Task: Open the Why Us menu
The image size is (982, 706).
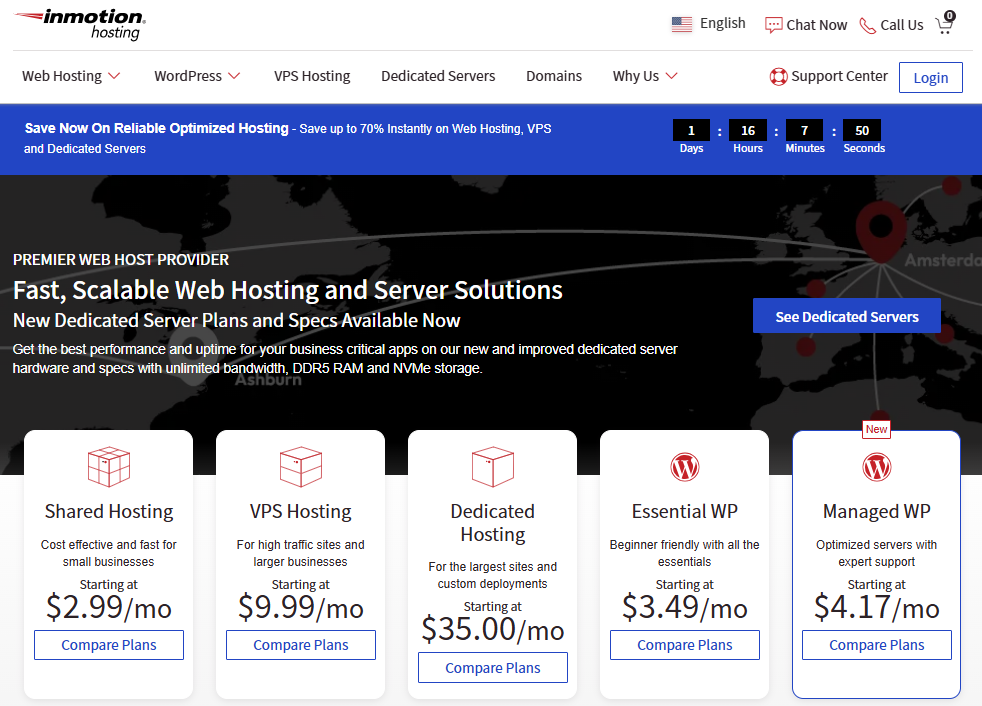Action: pos(636,76)
